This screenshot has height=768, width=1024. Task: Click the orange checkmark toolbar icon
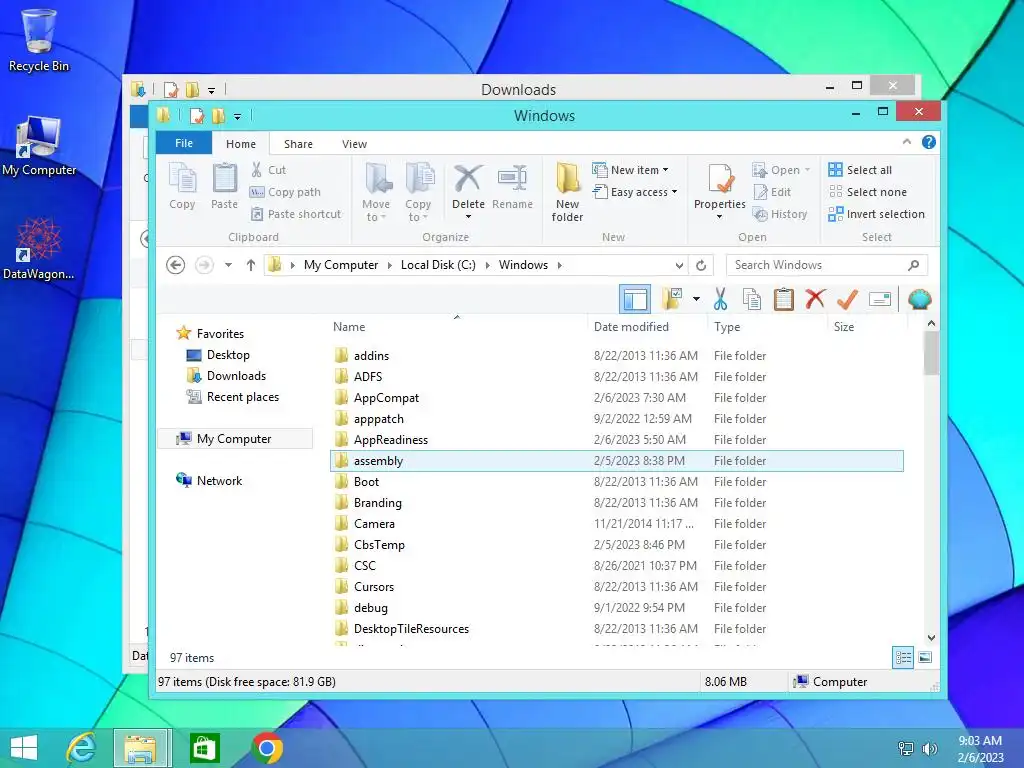coord(847,299)
